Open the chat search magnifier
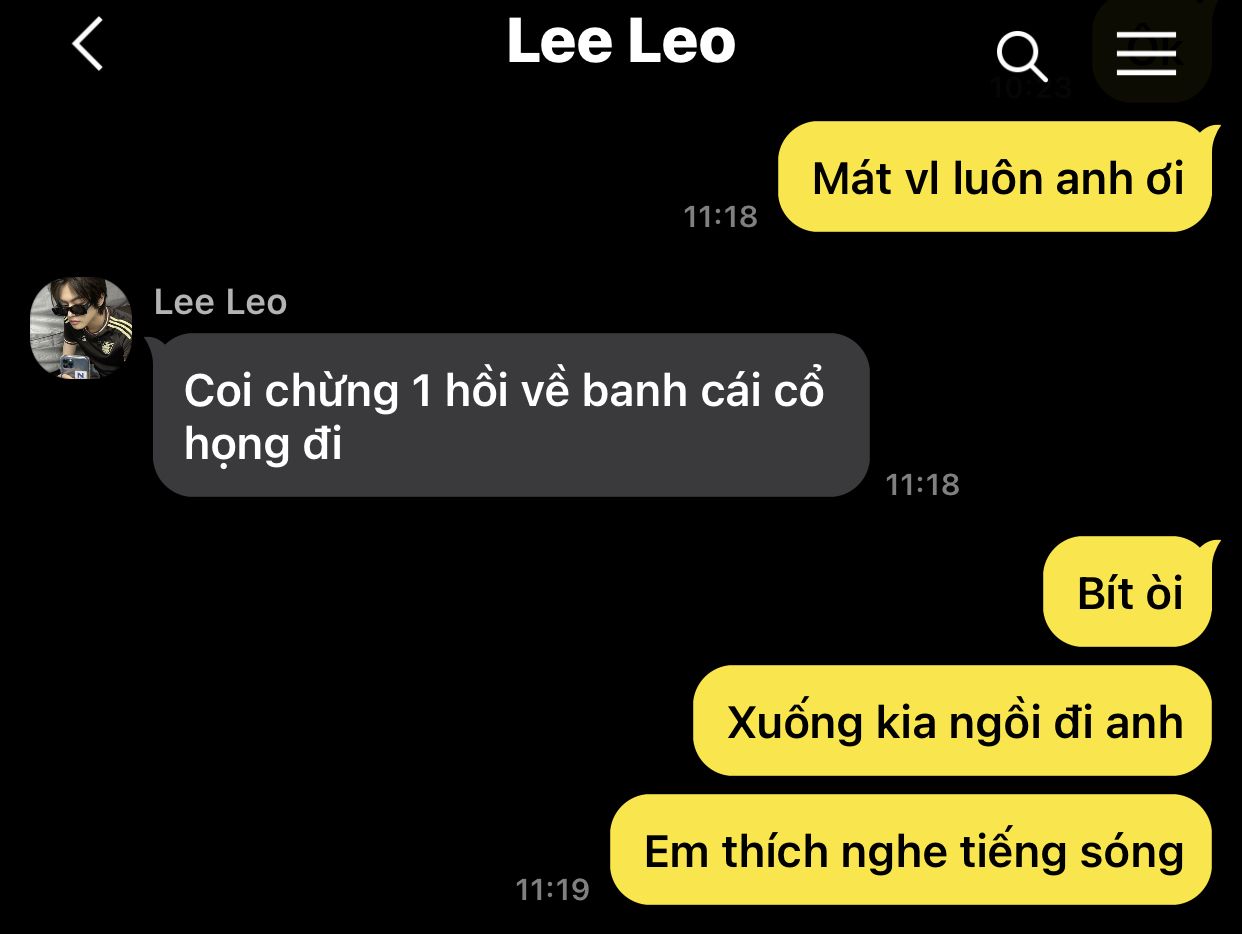The height and width of the screenshot is (934, 1242). [1022, 57]
